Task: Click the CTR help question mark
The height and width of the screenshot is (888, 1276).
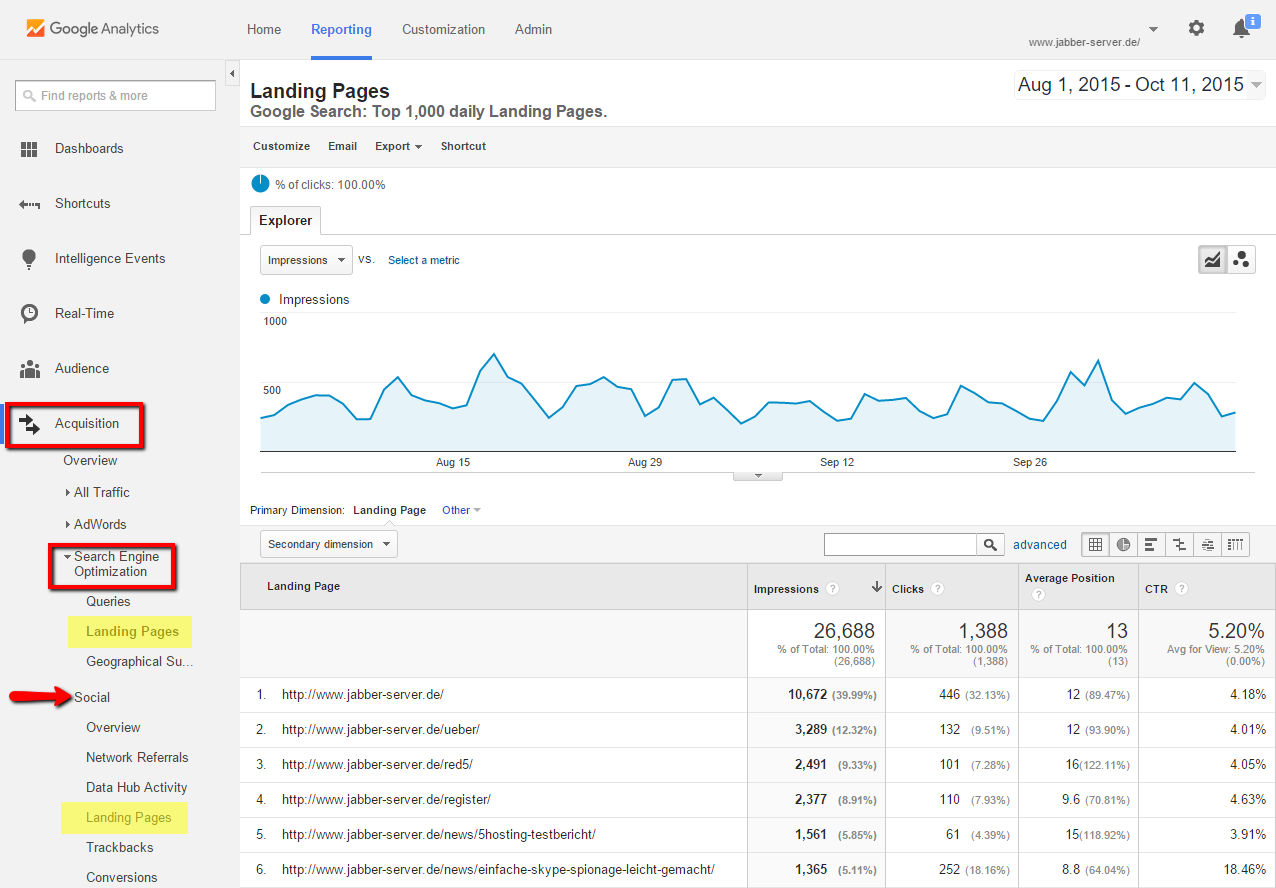Action: [1181, 589]
